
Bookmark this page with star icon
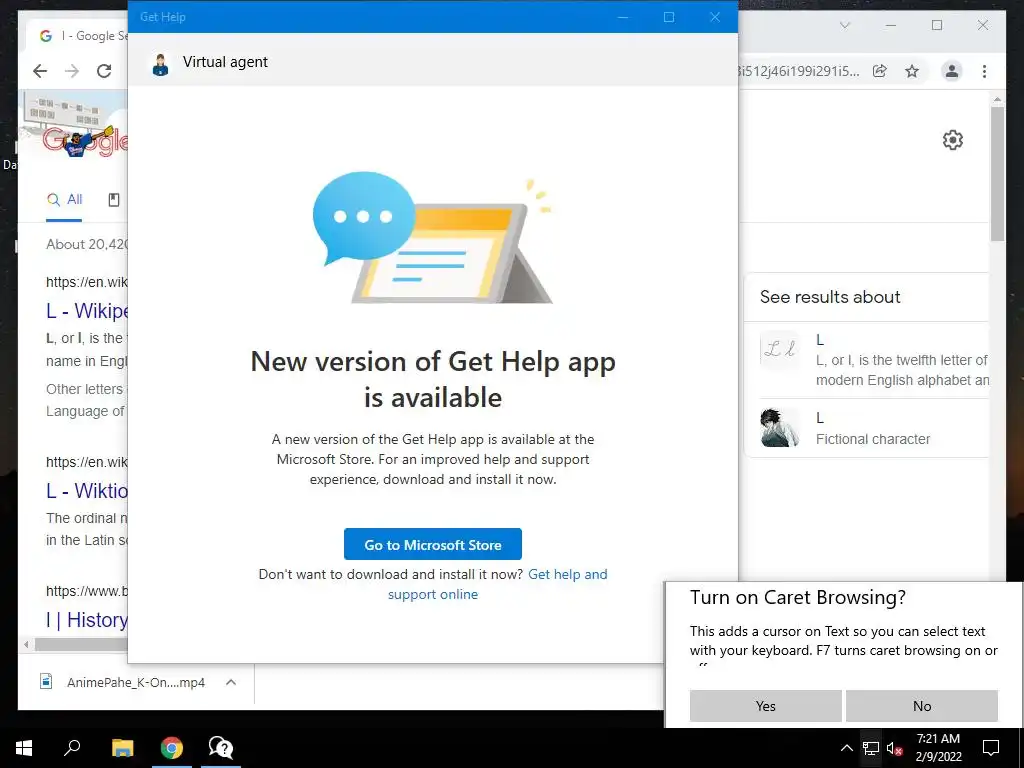coord(912,71)
